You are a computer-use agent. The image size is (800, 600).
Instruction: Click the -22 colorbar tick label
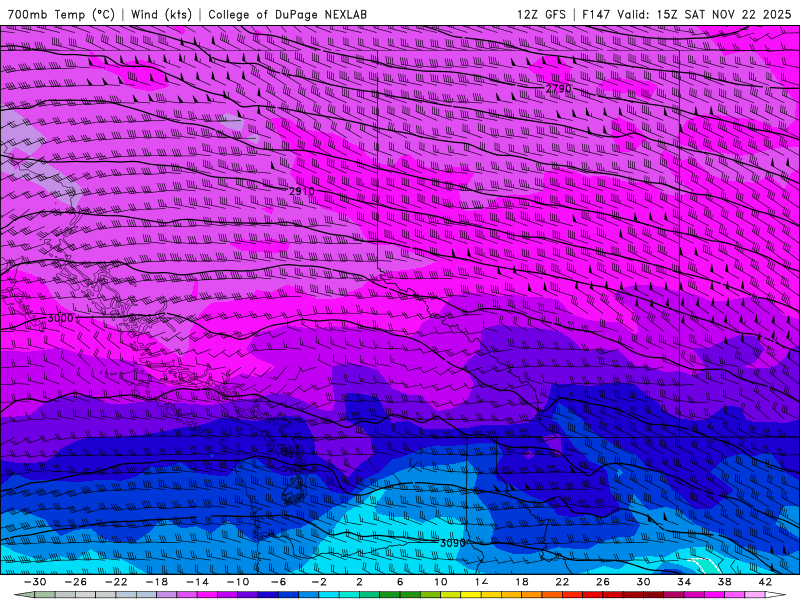click(x=116, y=582)
